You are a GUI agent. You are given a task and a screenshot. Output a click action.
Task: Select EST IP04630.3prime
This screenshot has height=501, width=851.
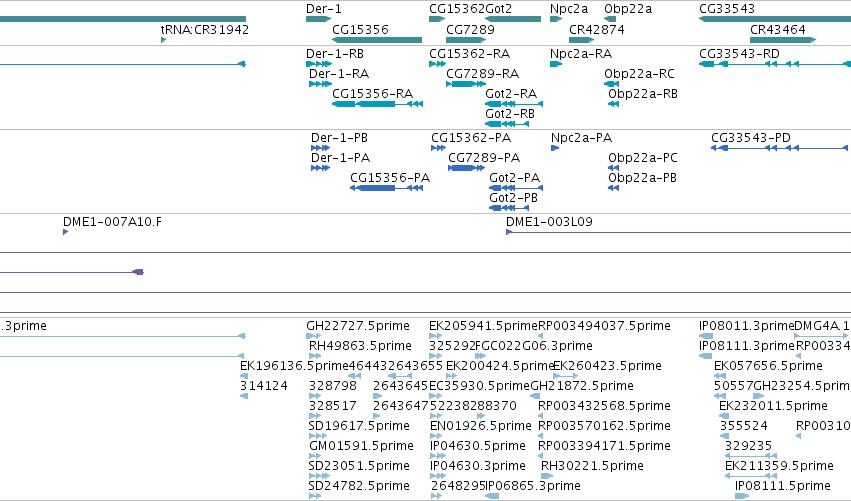tap(478, 466)
